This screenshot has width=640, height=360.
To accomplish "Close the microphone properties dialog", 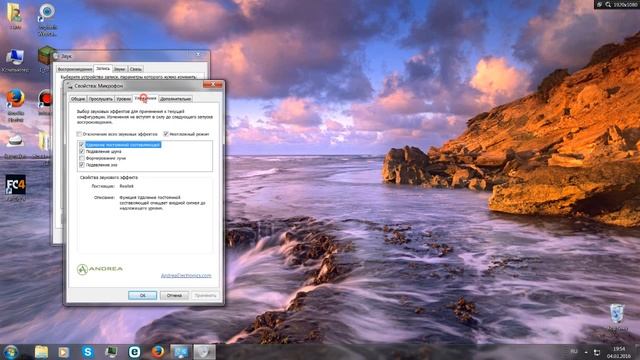I will coord(213,84).
